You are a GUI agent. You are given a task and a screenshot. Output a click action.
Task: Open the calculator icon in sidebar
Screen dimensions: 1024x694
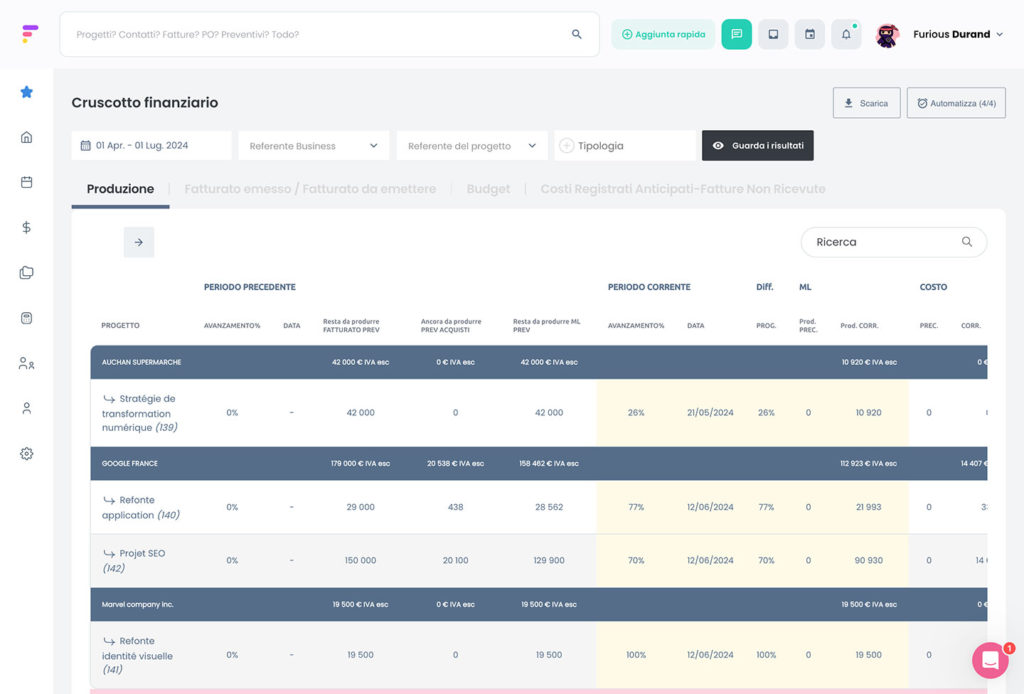pos(26,318)
